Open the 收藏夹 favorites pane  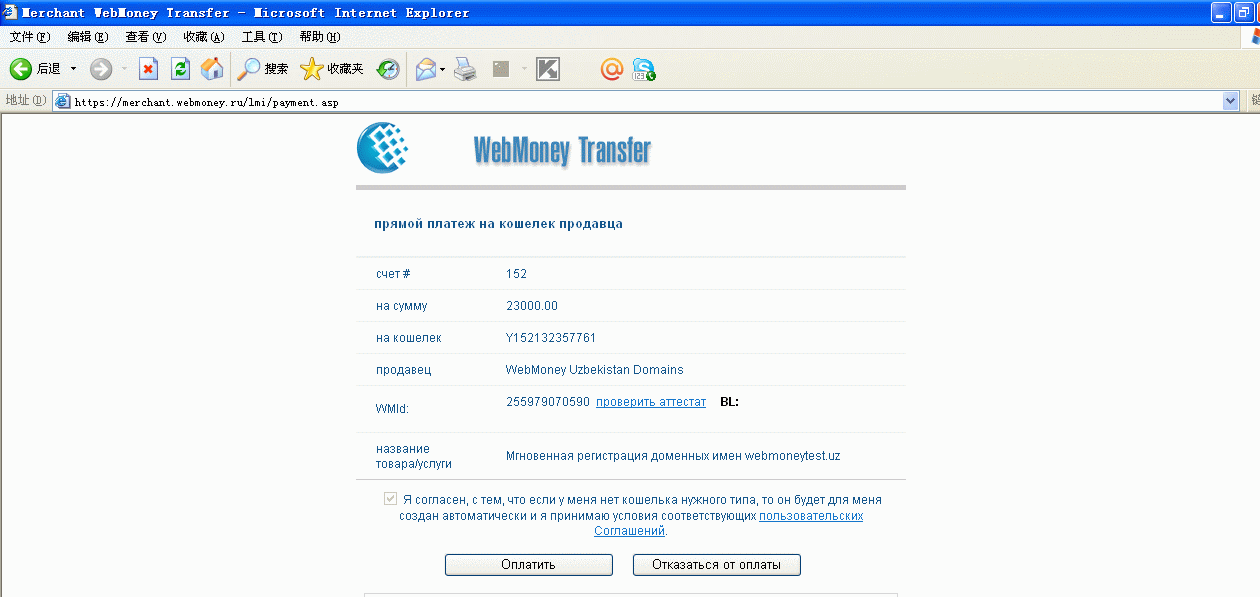pyautogui.click(x=332, y=69)
